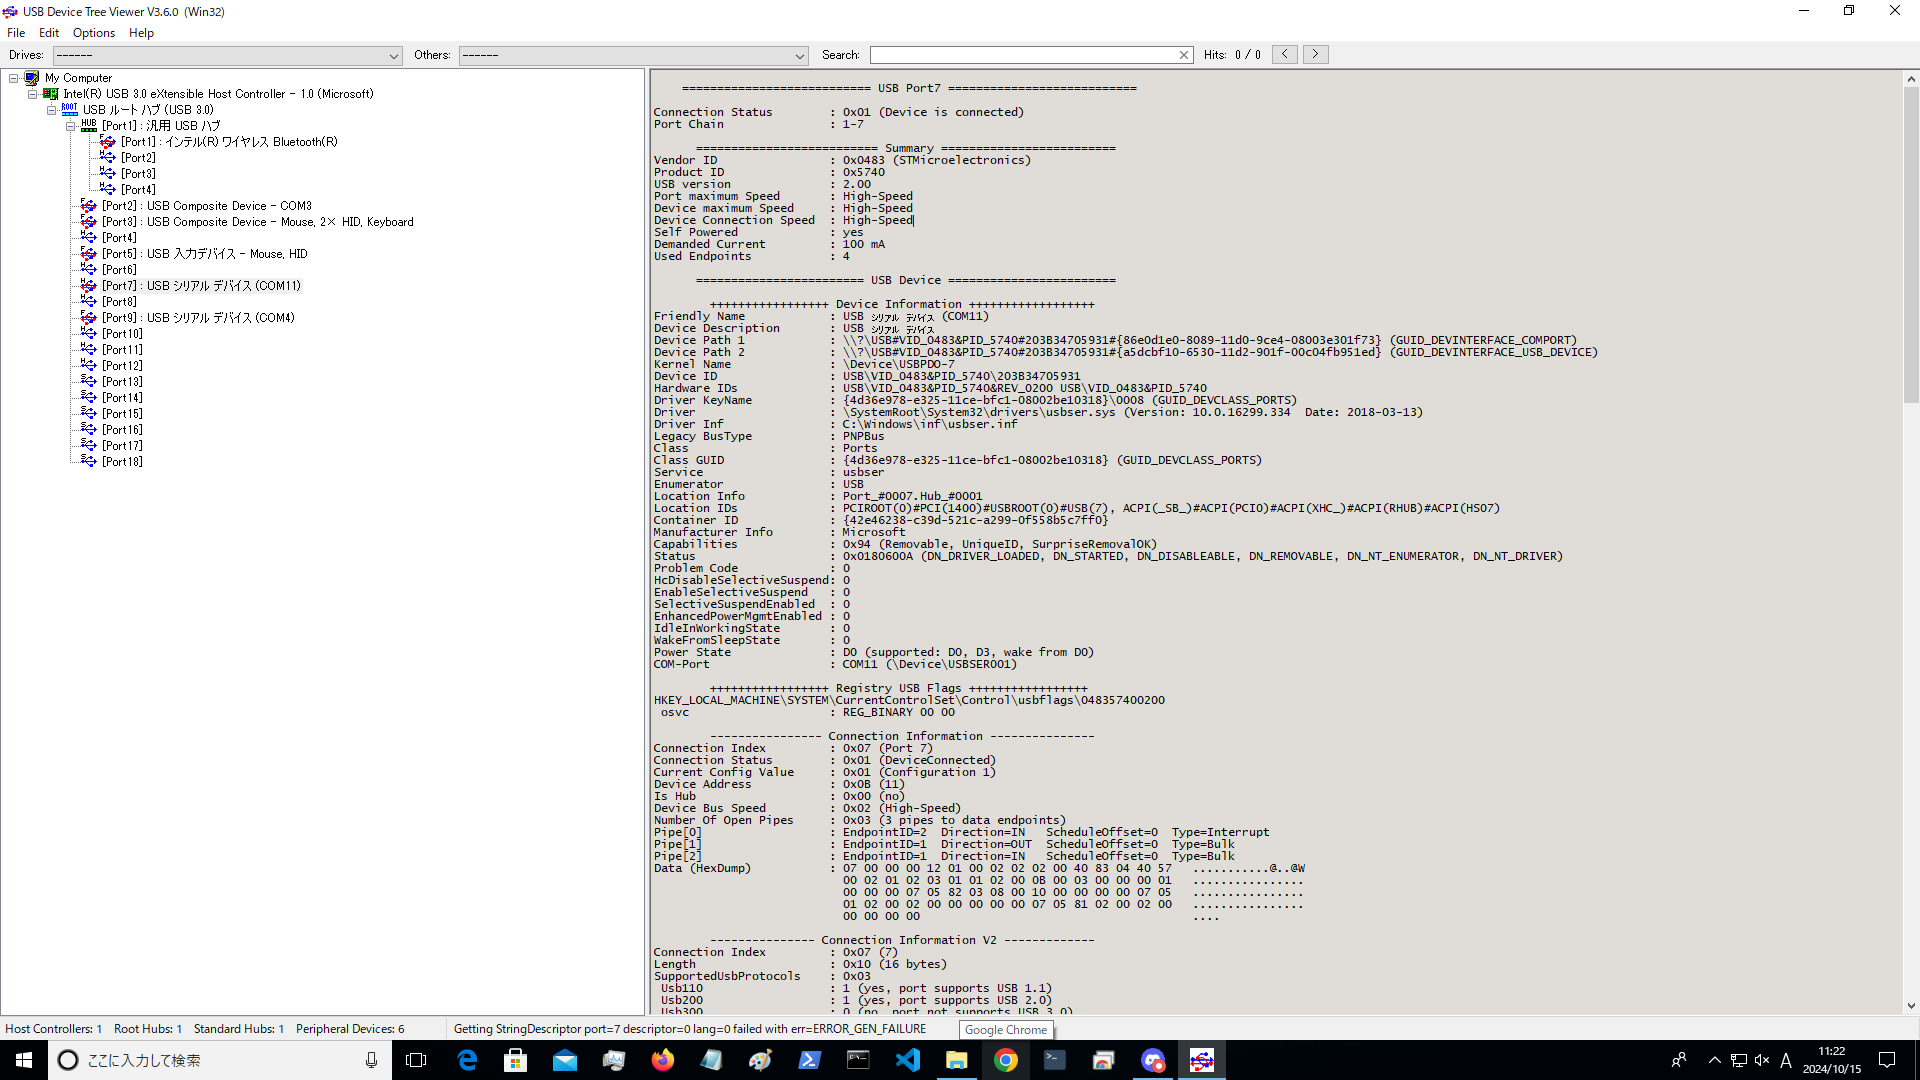The width and height of the screenshot is (1920, 1080).
Task: Open the Options menu
Action: coord(93,32)
